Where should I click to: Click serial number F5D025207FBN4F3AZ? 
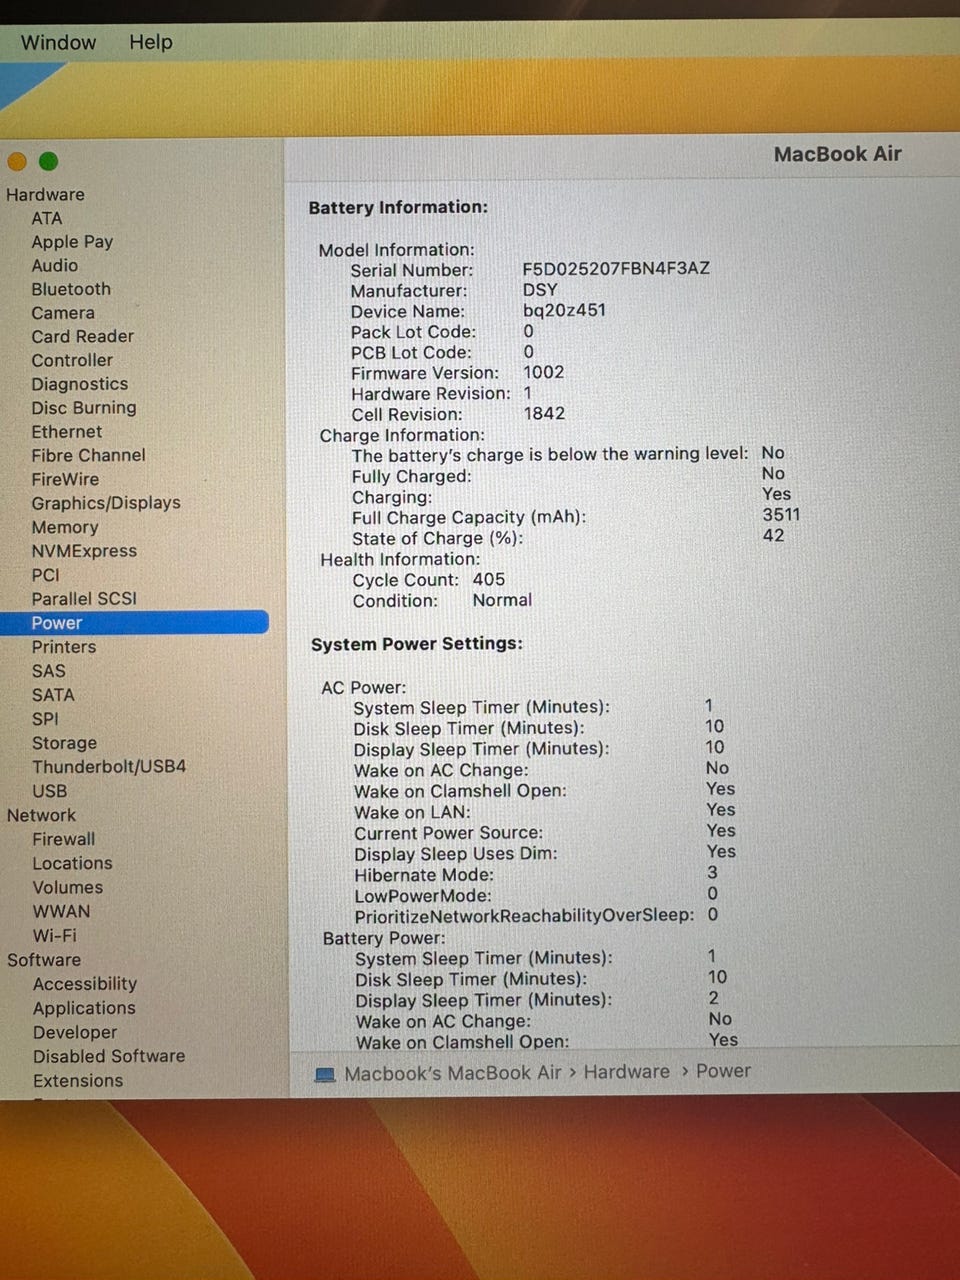[x=616, y=268]
